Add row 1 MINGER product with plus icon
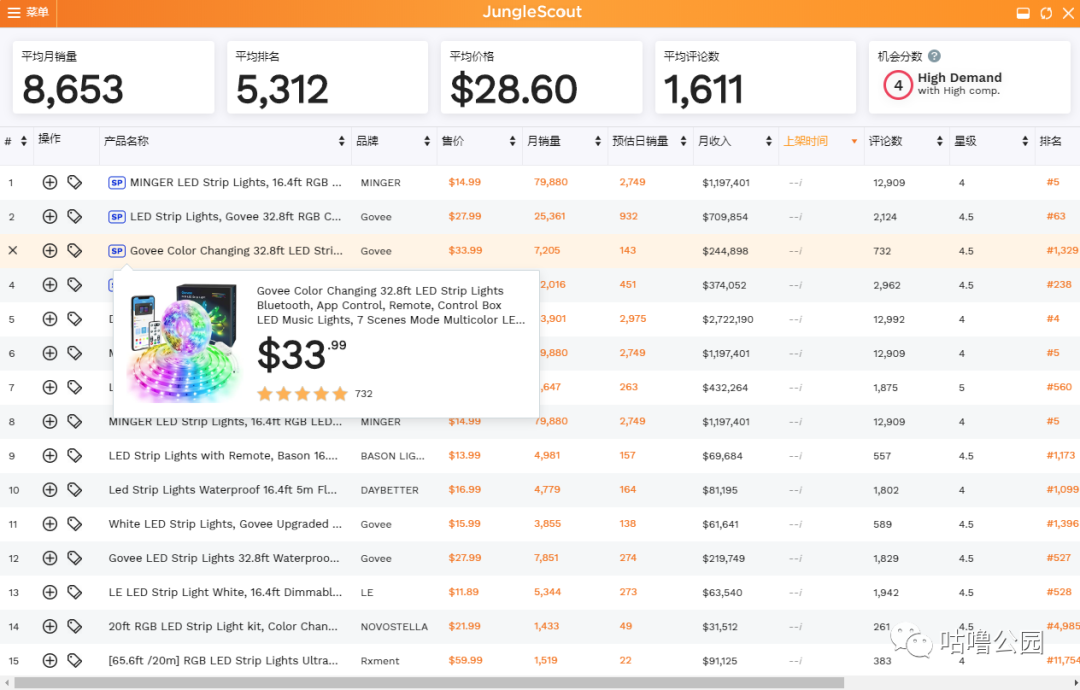1080x690 pixels. point(50,182)
